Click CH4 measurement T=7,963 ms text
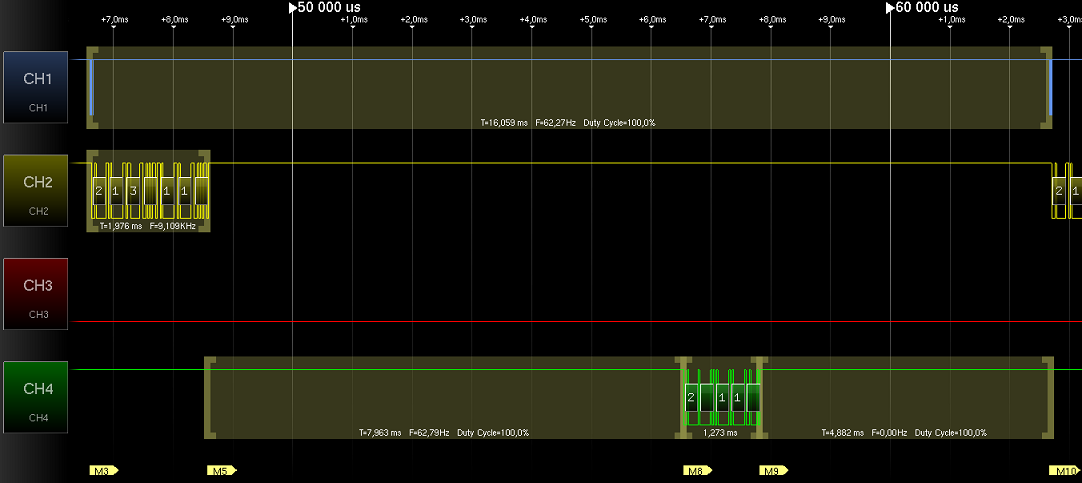This screenshot has height=483, width=1082. 380,433
